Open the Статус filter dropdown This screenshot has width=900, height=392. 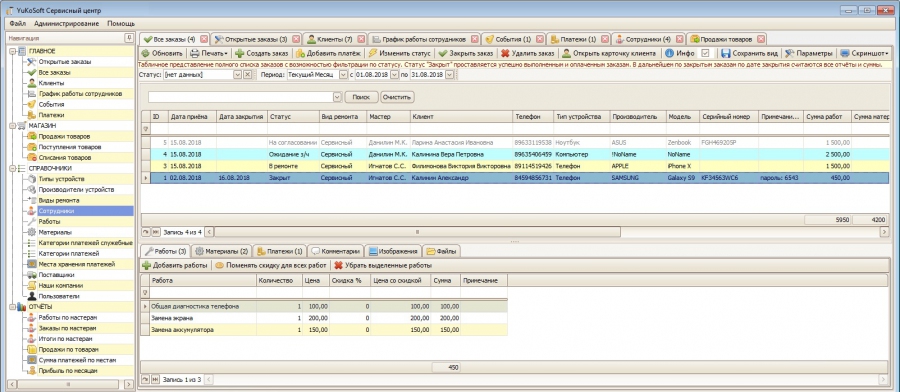[x=238, y=75]
